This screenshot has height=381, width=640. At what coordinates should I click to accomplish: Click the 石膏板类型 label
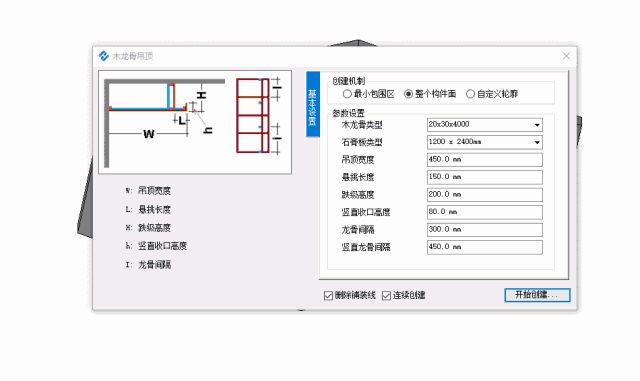tap(362, 143)
